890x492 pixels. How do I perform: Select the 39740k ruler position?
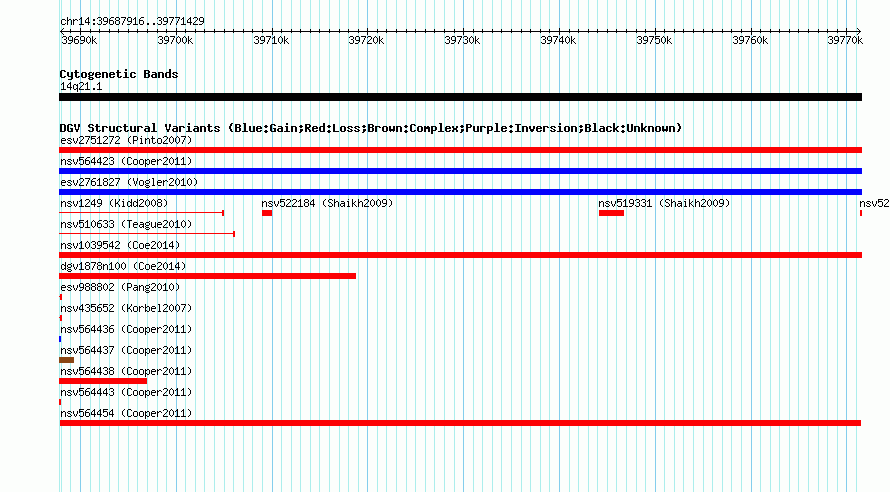tap(558, 40)
